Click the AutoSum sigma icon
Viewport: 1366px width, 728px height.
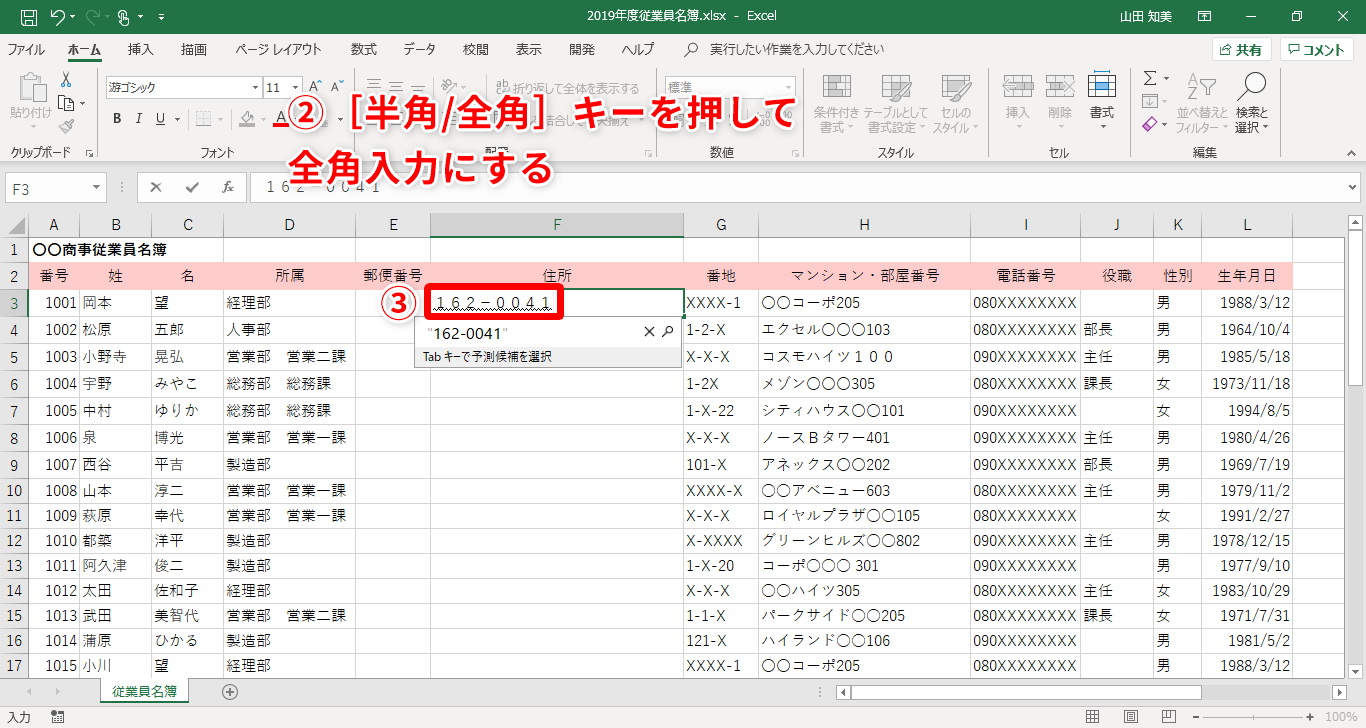tap(1150, 78)
